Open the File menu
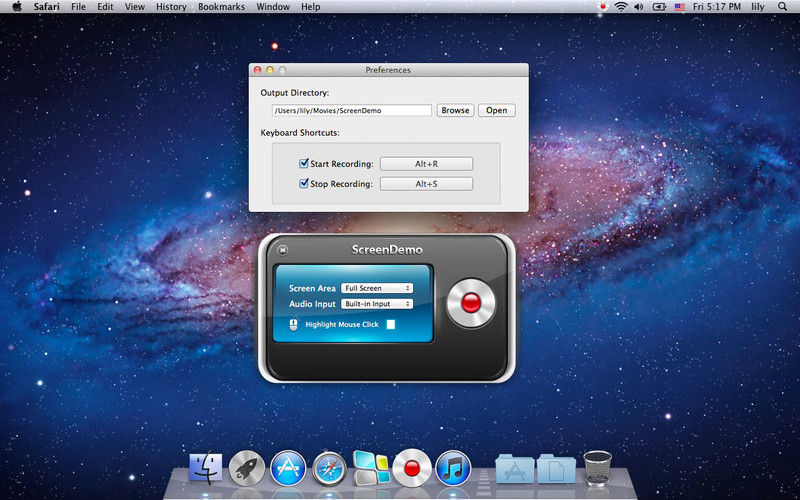 click(x=79, y=7)
